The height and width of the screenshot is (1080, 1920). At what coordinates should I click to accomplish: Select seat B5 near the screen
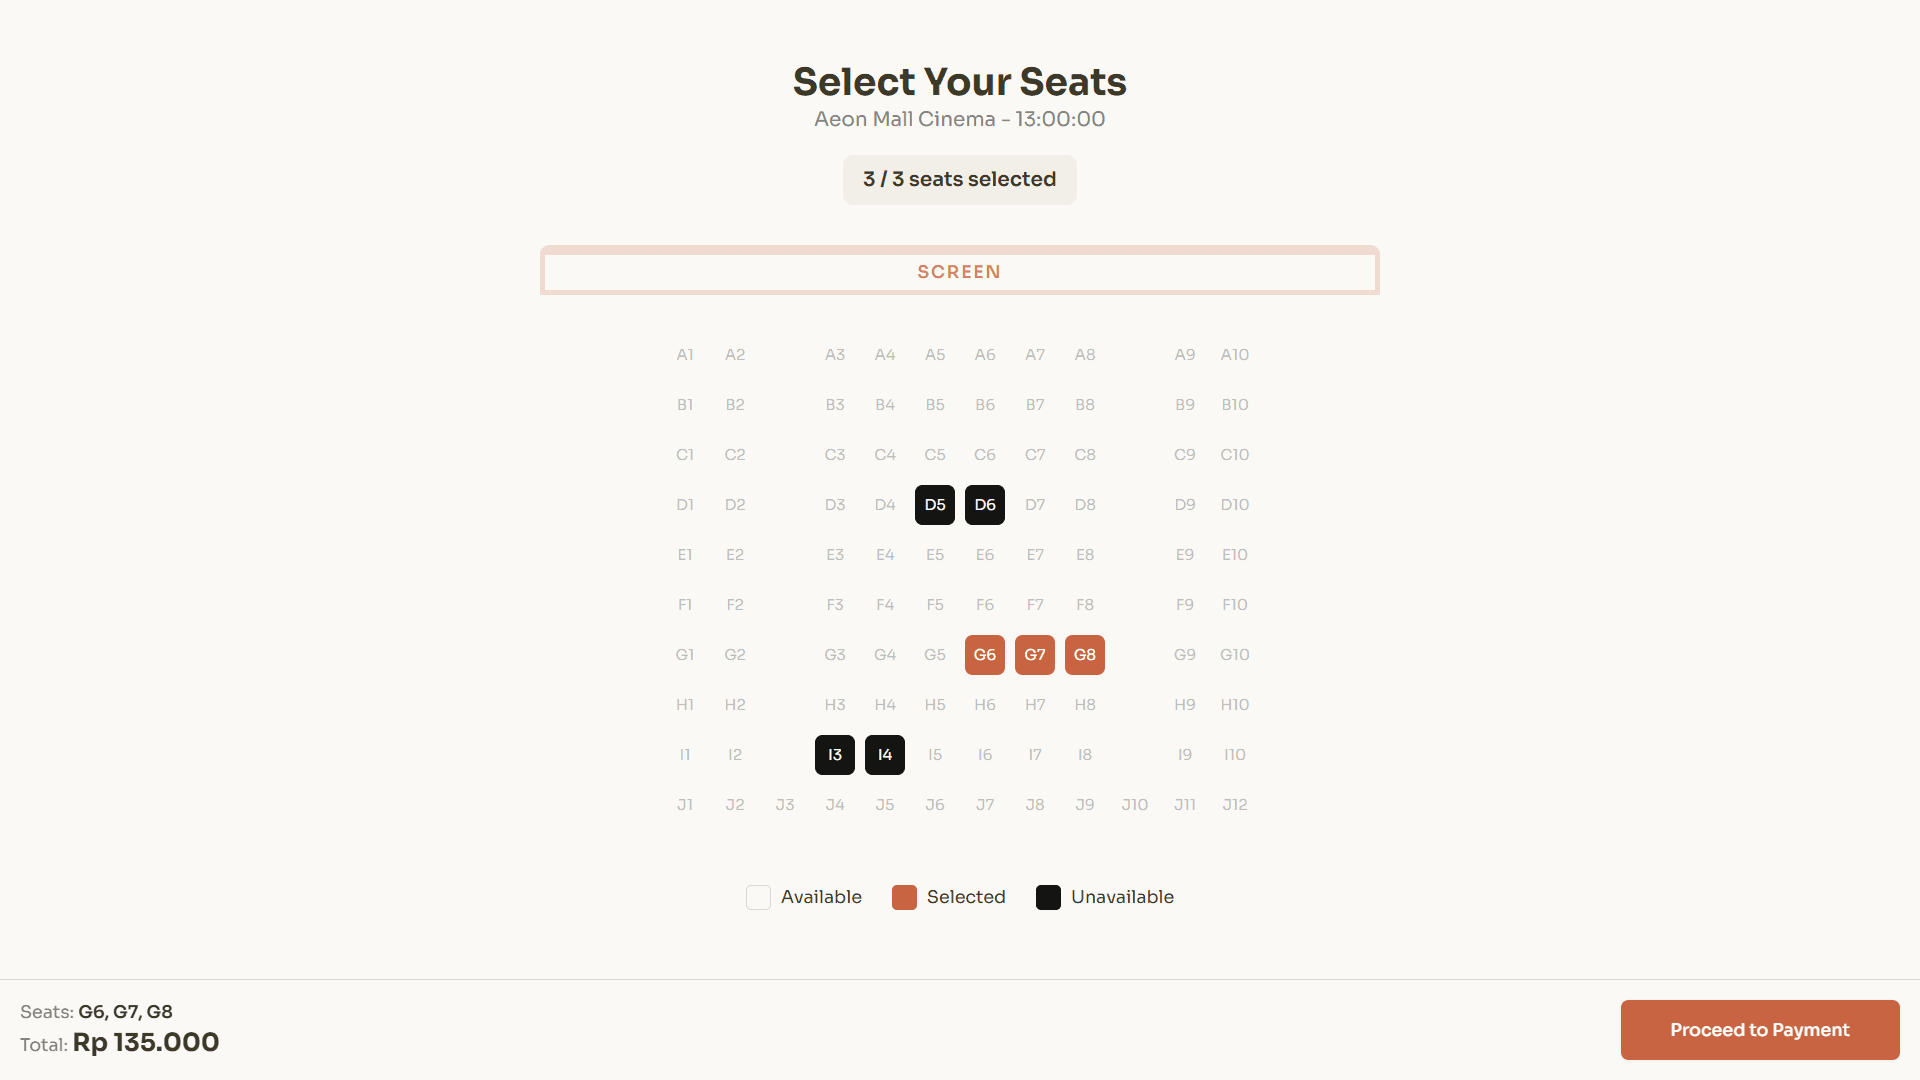click(x=935, y=404)
